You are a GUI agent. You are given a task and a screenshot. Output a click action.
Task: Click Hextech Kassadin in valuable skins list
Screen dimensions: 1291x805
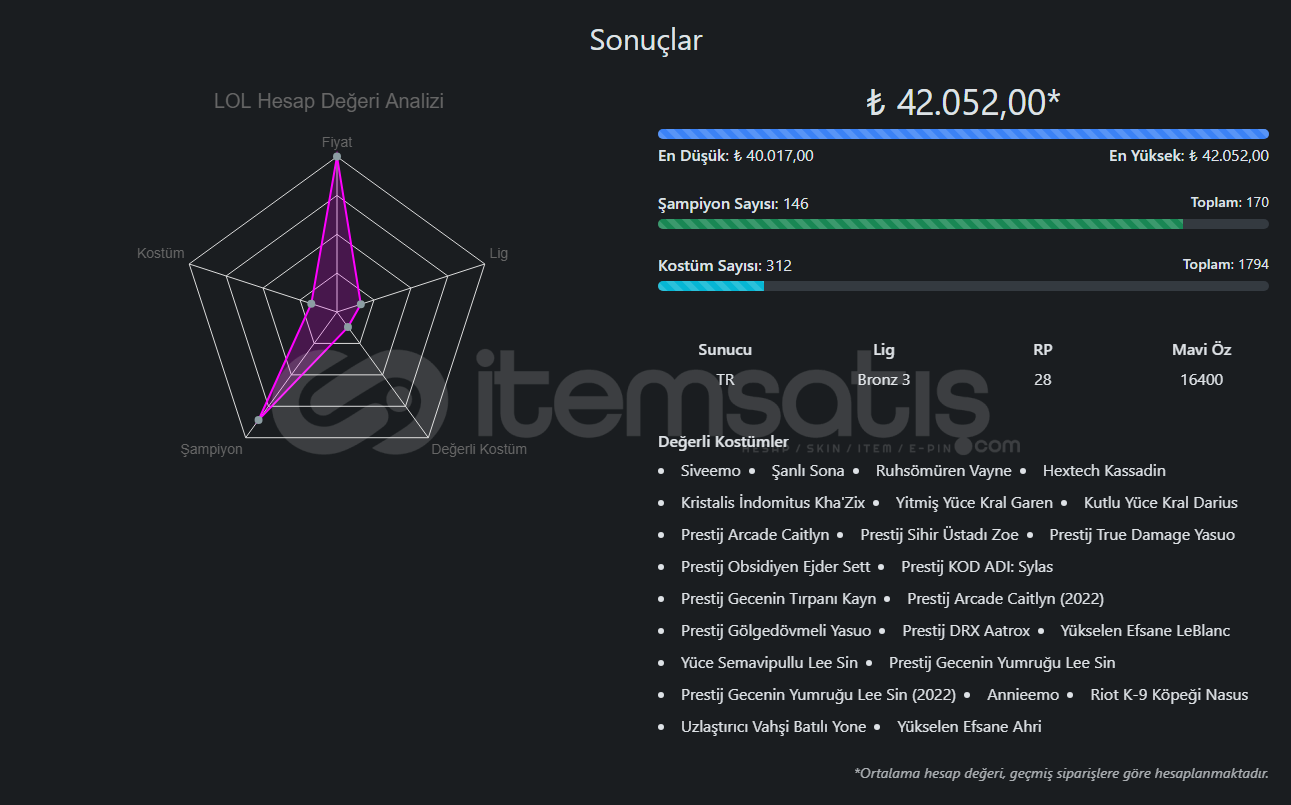click(1104, 471)
